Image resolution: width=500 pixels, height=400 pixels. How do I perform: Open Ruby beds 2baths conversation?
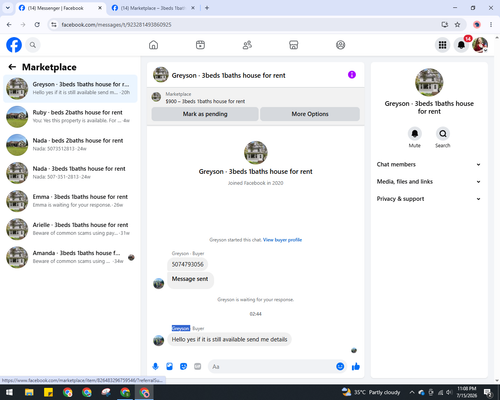pyautogui.click(x=70, y=117)
